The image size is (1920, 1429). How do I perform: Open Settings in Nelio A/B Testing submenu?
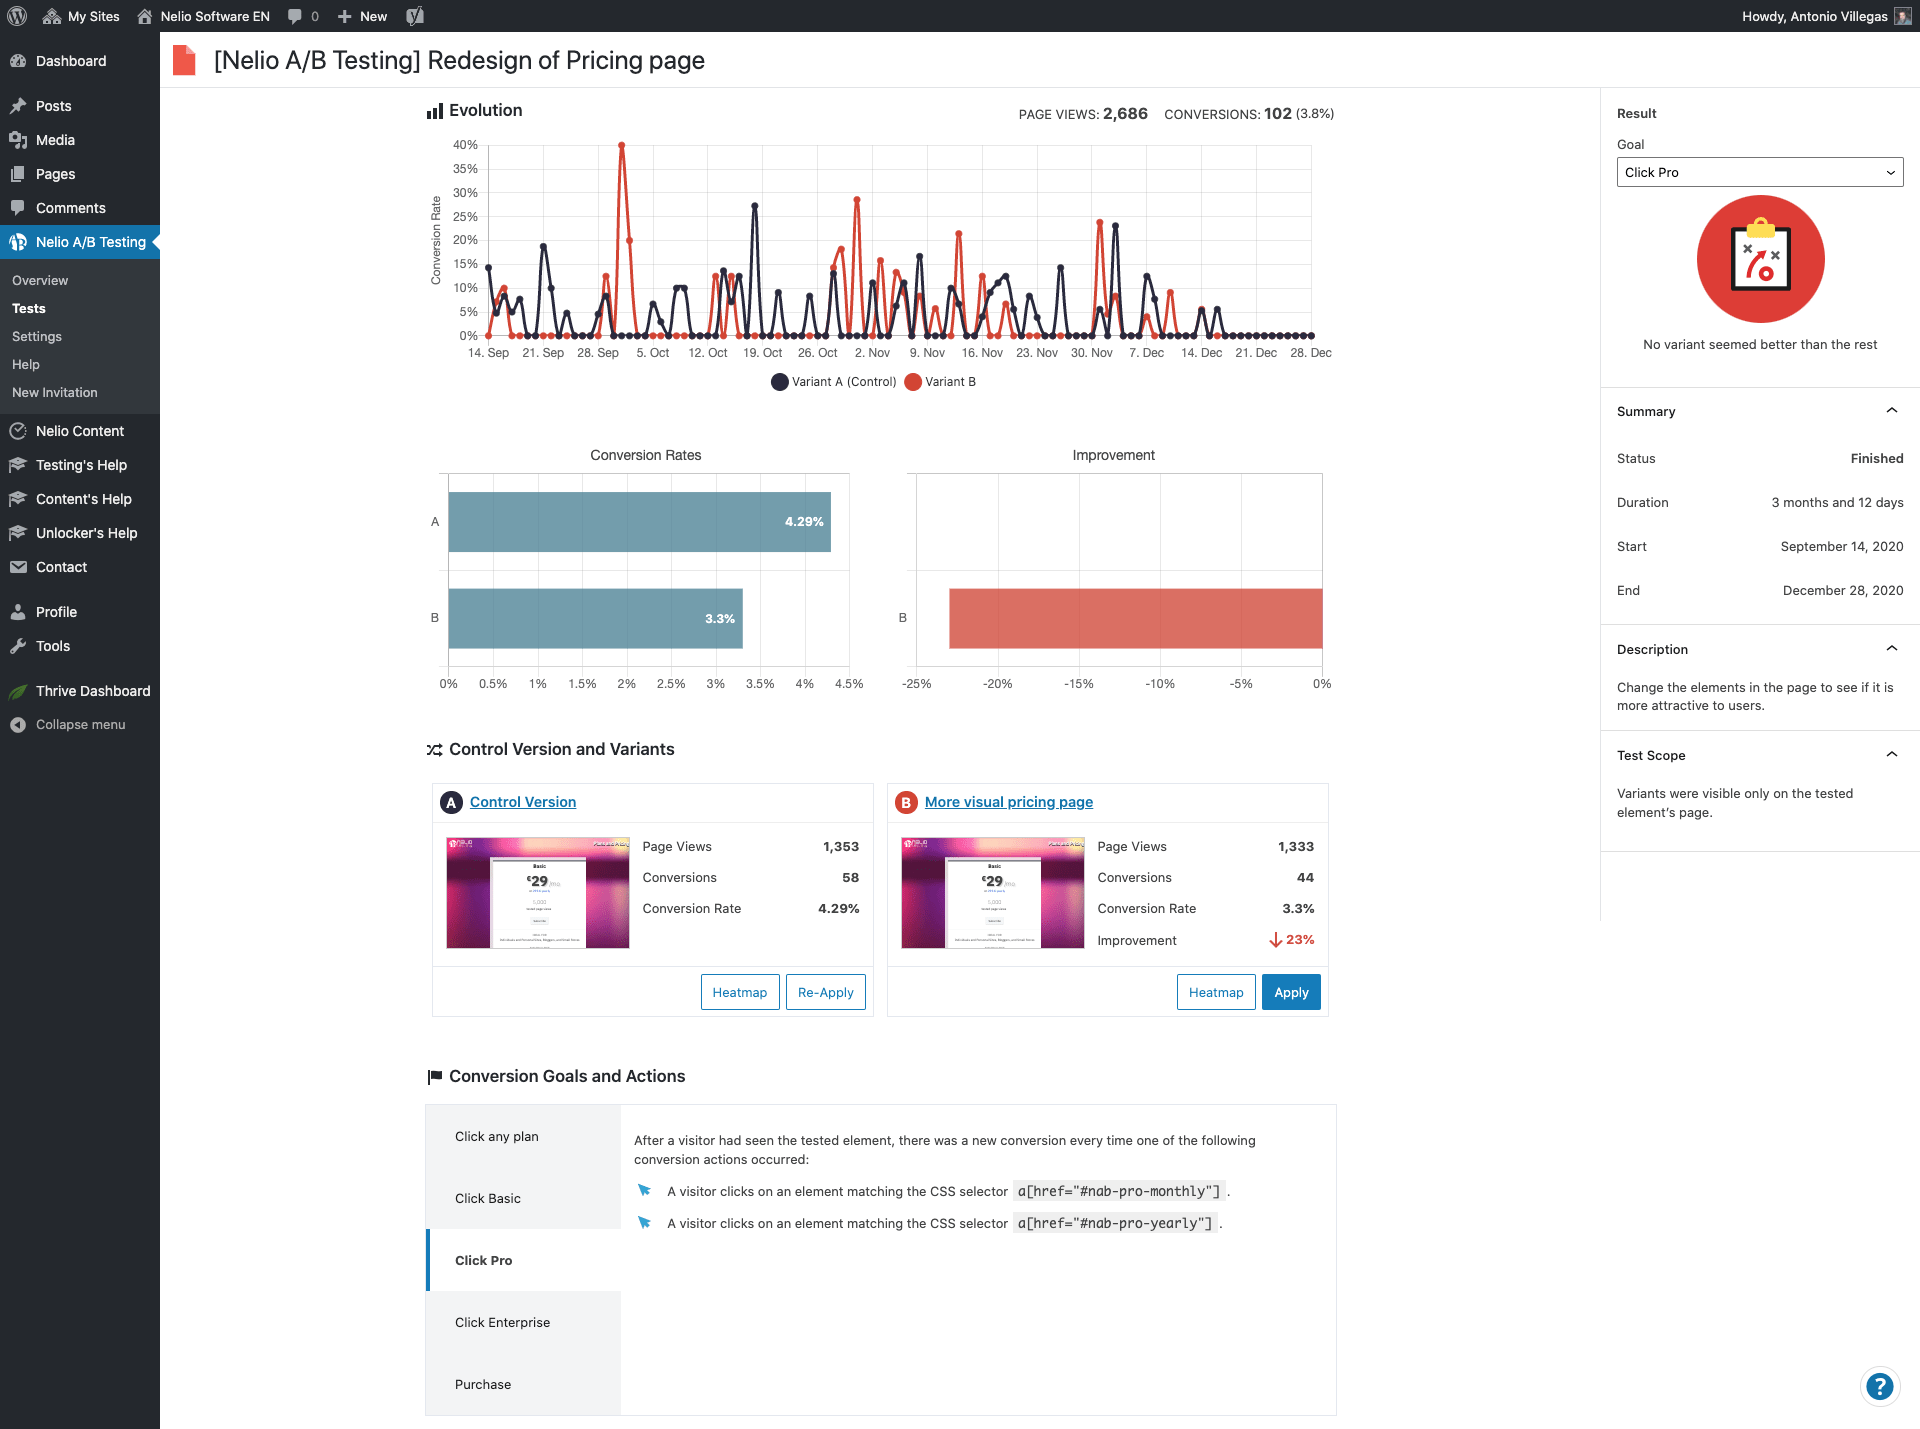[x=37, y=337]
